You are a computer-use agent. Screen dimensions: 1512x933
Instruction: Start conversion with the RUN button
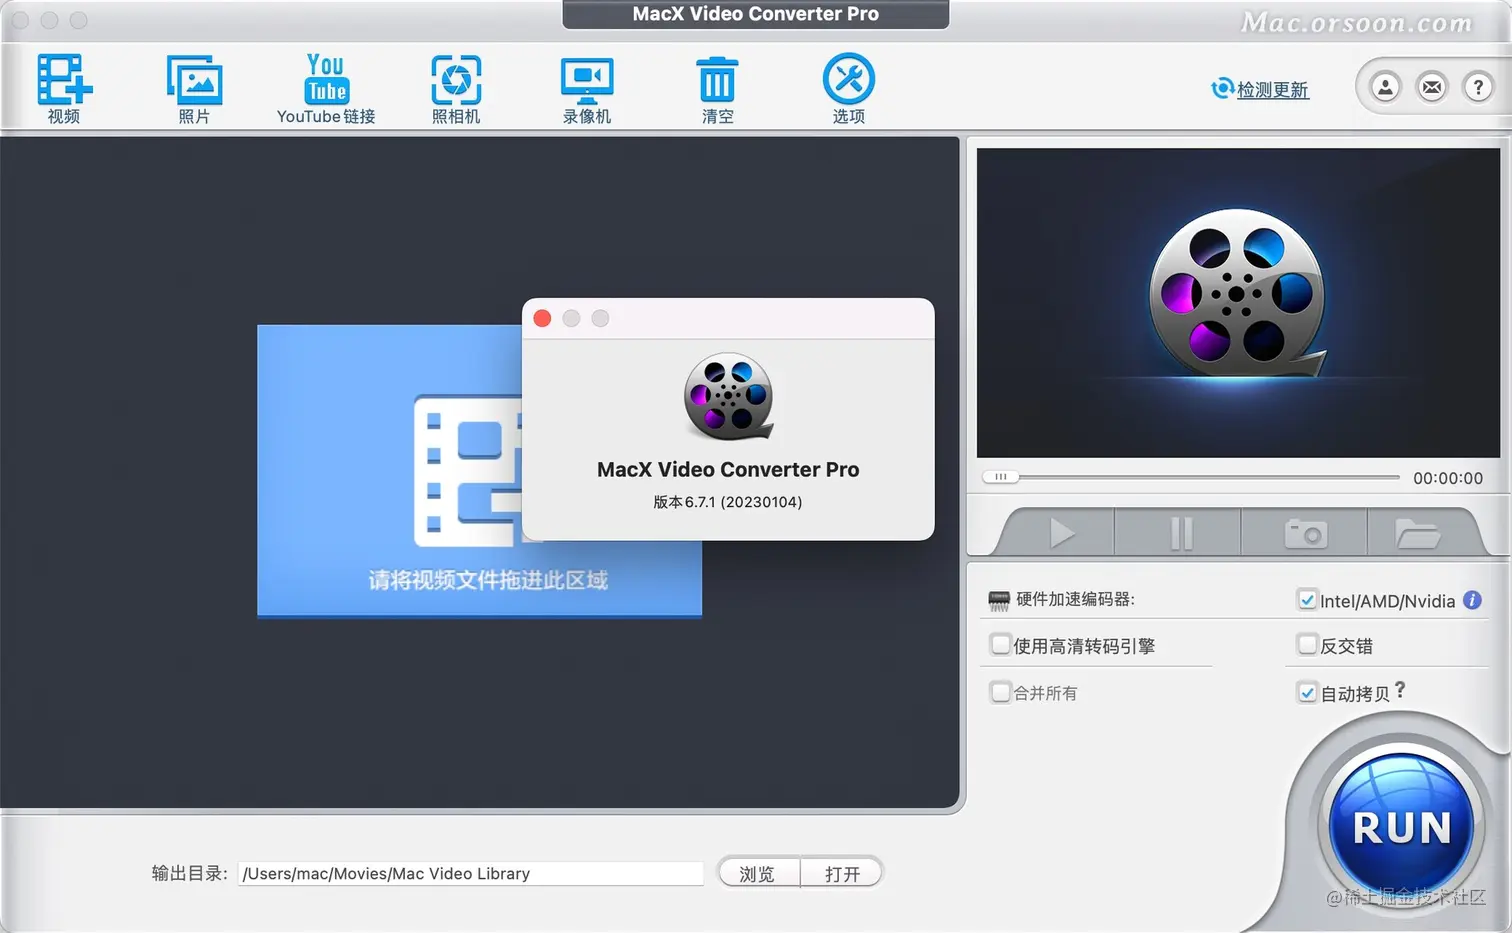(x=1401, y=828)
